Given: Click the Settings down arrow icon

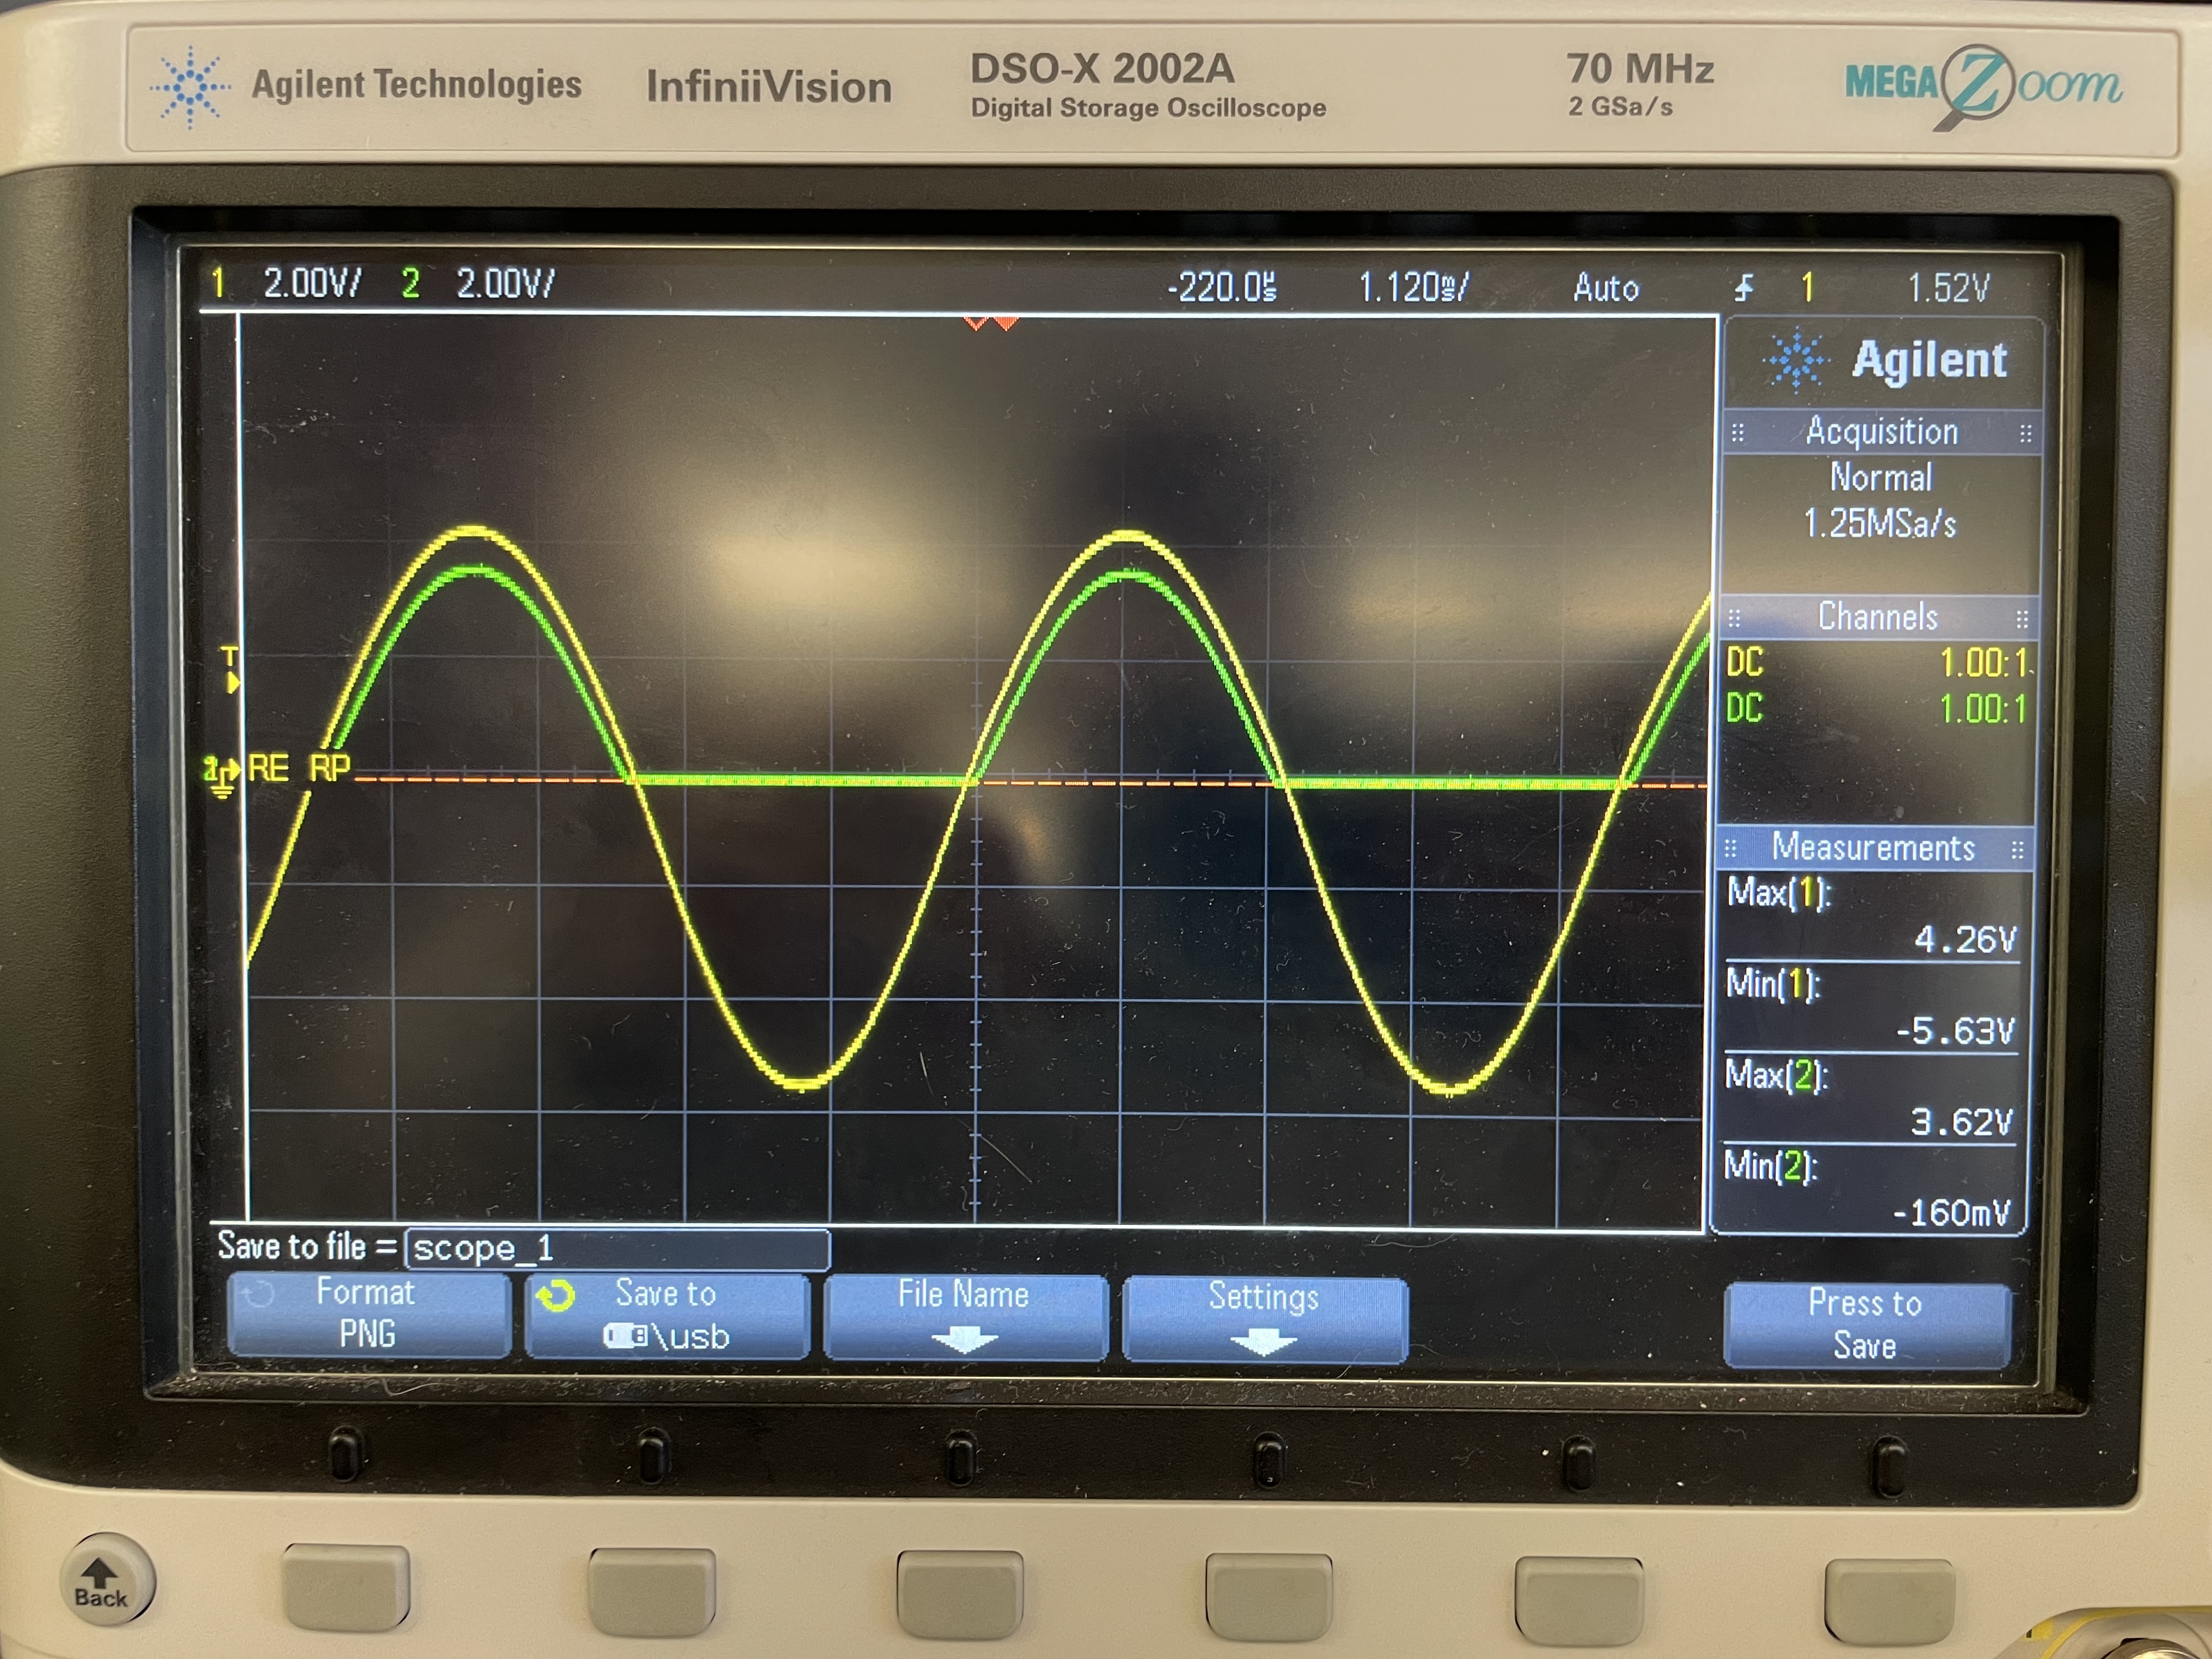Looking at the screenshot, I should pos(1264,1343).
